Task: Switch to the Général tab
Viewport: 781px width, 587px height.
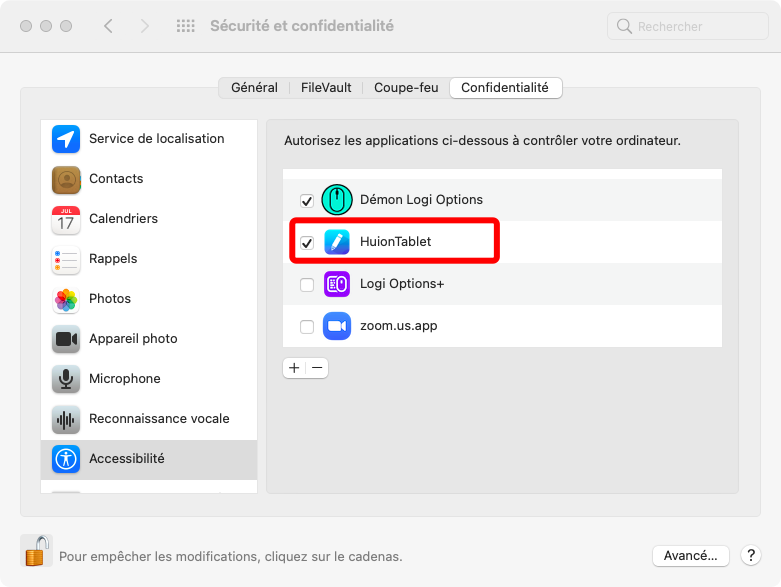Action: [254, 88]
